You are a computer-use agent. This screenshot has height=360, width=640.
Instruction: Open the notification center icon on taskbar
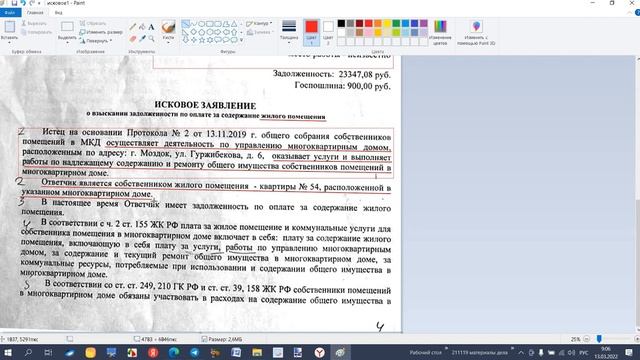629,352
